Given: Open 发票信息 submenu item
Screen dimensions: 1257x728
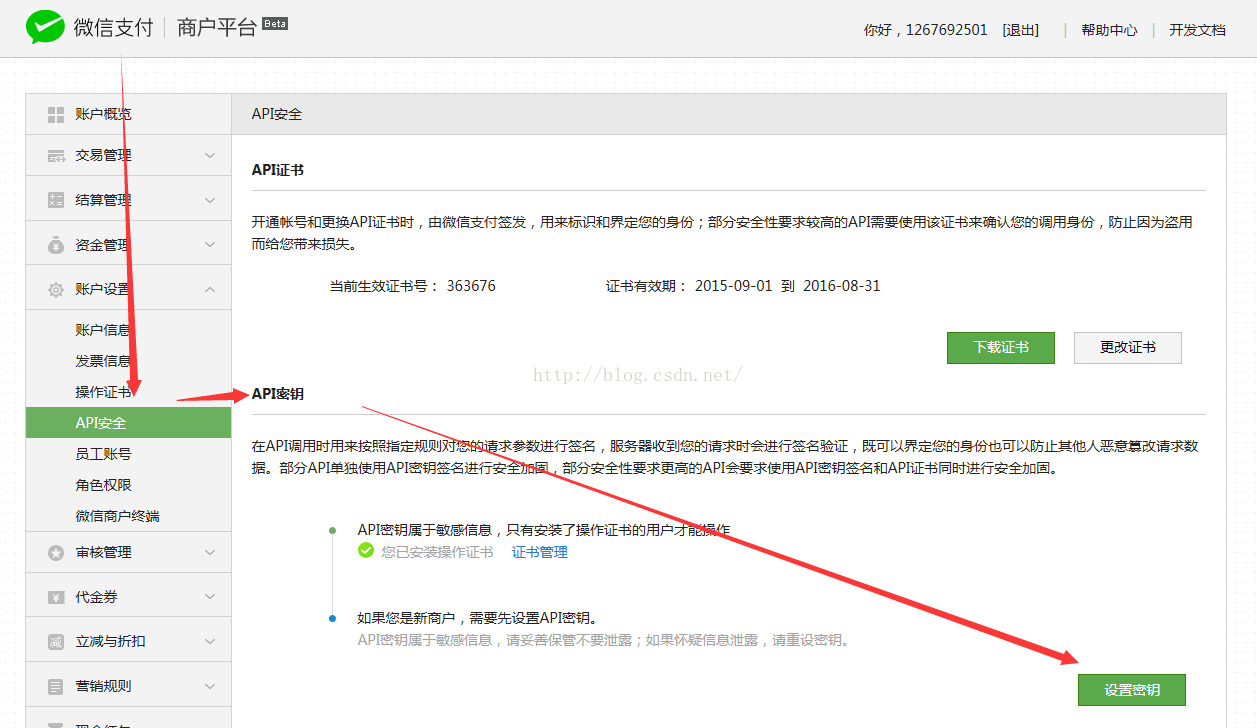Looking at the screenshot, I should tap(103, 361).
